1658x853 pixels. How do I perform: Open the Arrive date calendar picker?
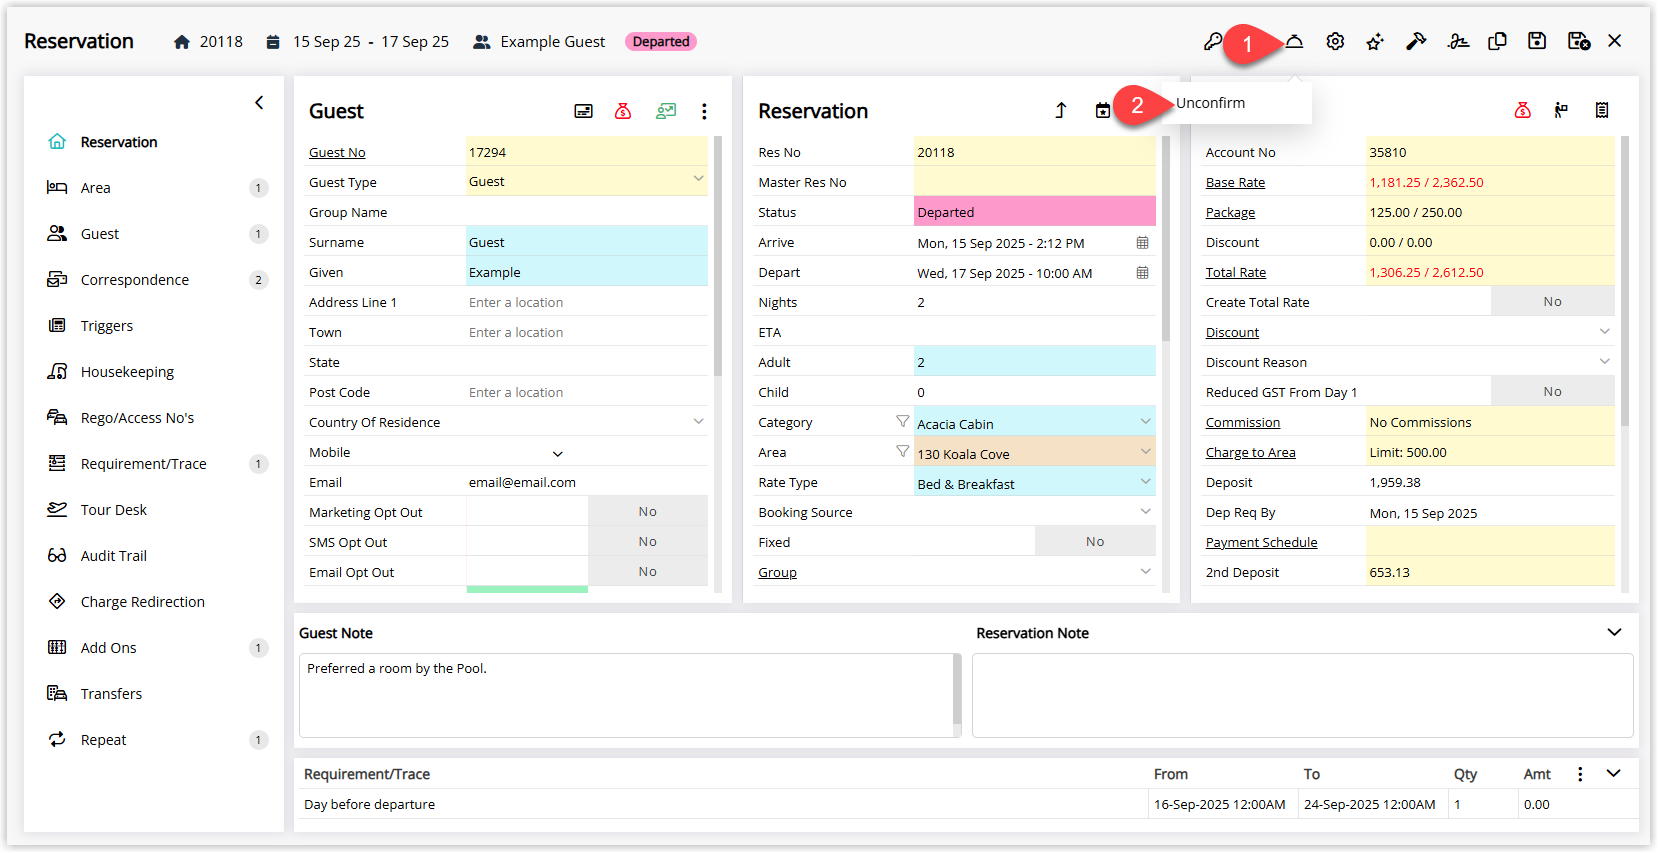click(x=1142, y=243)
